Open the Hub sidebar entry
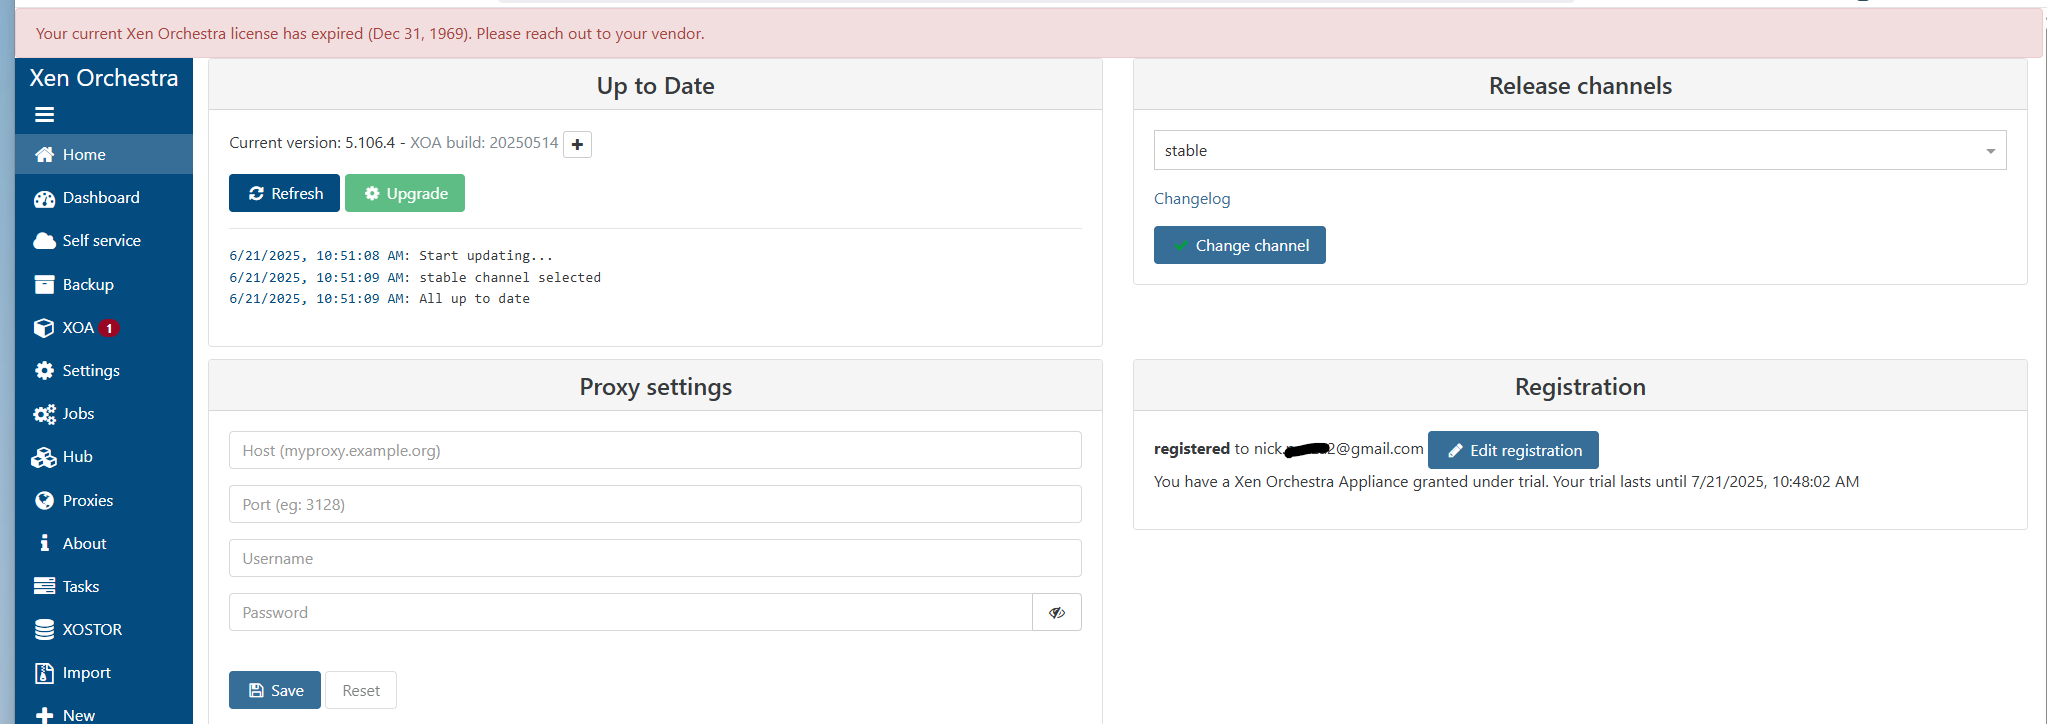The height and width of the screenshot is (724, 2047). pos(104,456)
